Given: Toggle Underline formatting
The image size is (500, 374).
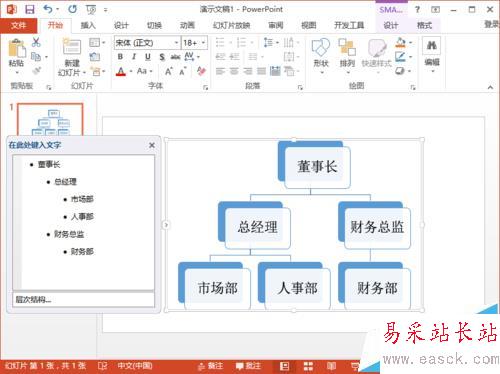Looking at the screenshot, I should (148, 57).
